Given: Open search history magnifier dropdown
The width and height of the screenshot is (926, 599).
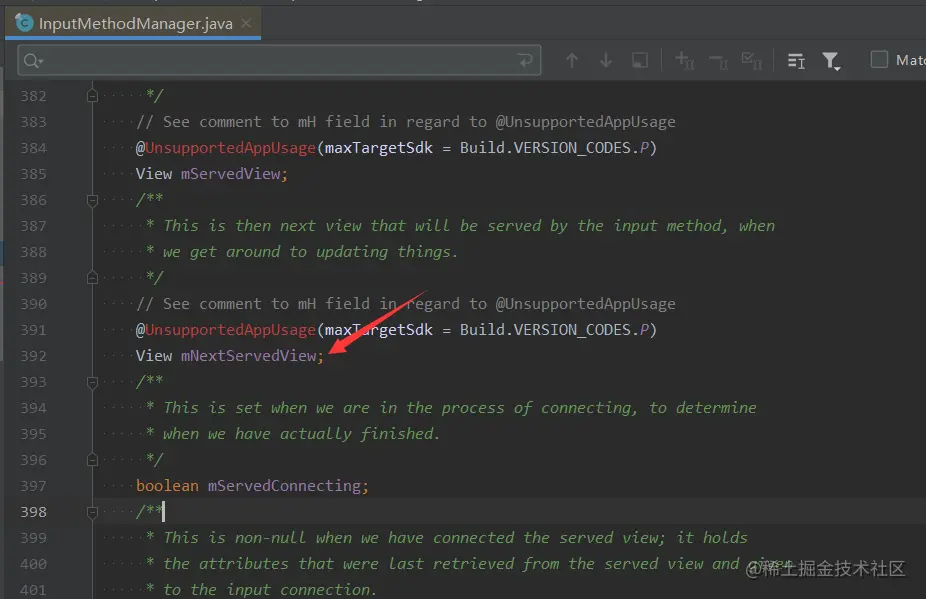Looking at the screenshot, I should point(33,60).
